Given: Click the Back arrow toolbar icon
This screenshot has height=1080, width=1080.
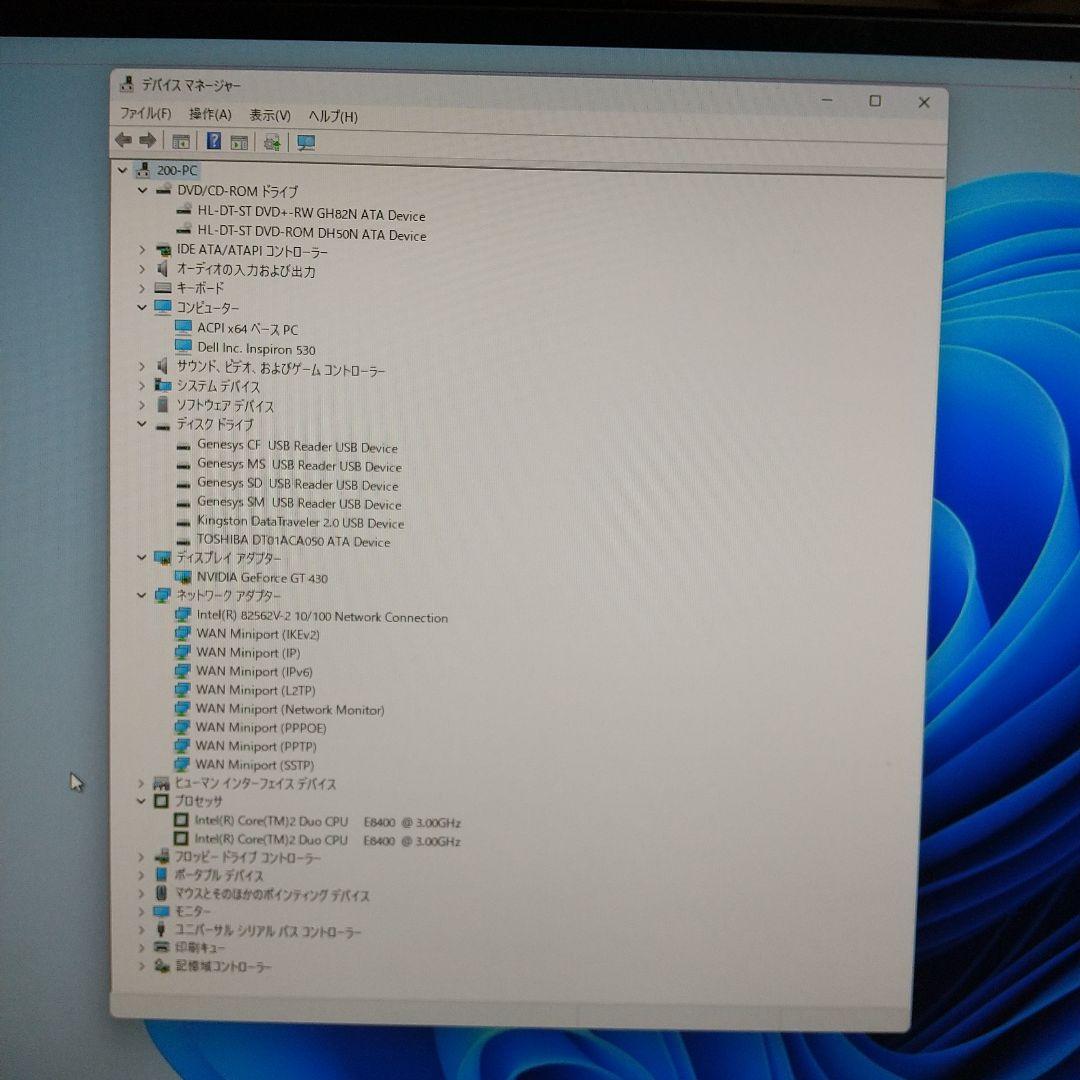Looking at the screenshot, I should coord(123,141).
